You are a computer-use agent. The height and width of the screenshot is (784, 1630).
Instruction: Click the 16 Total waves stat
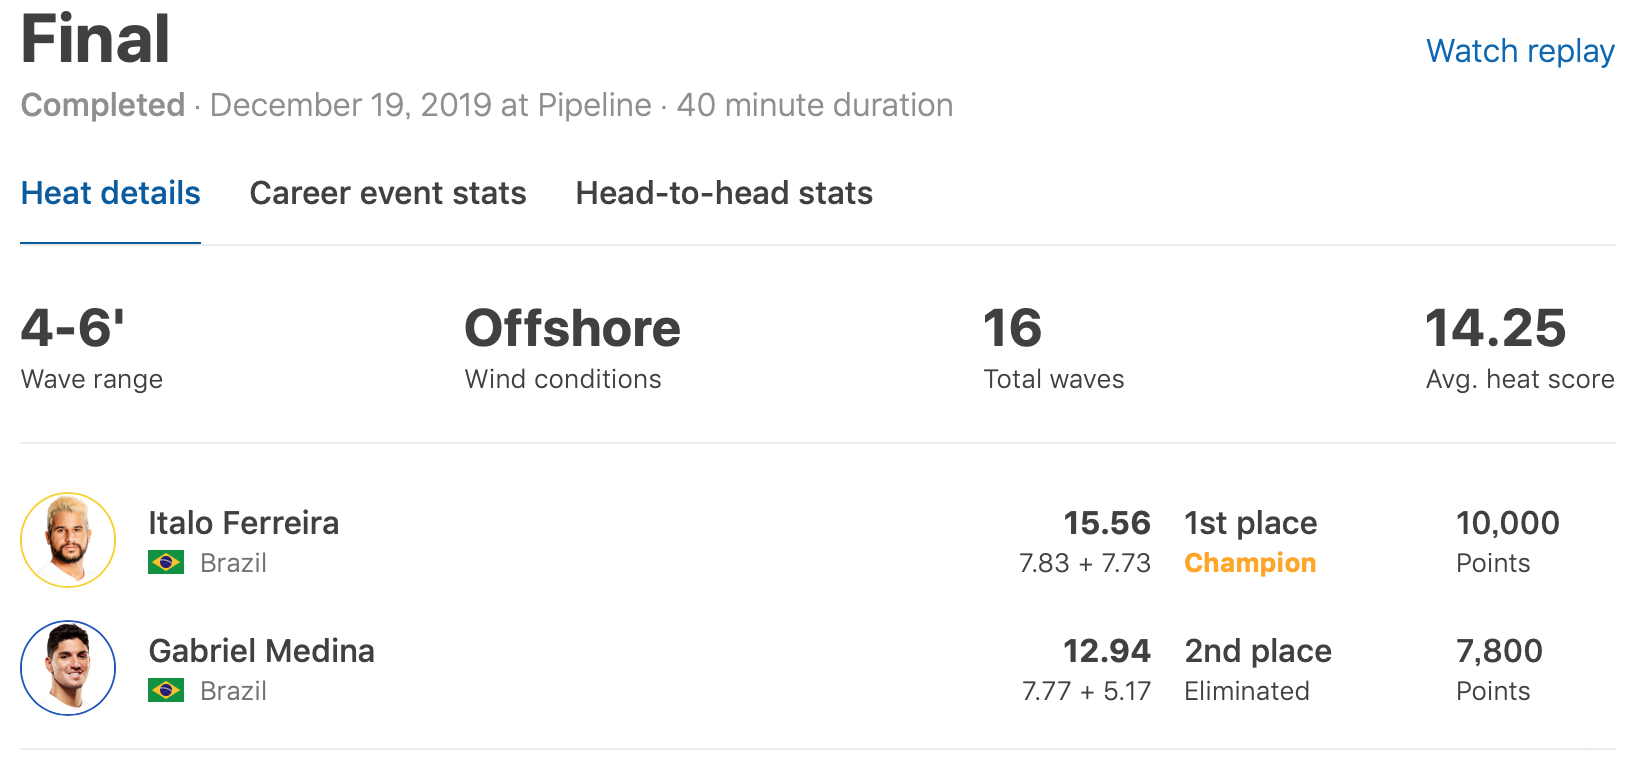[x=1012, y=329]
